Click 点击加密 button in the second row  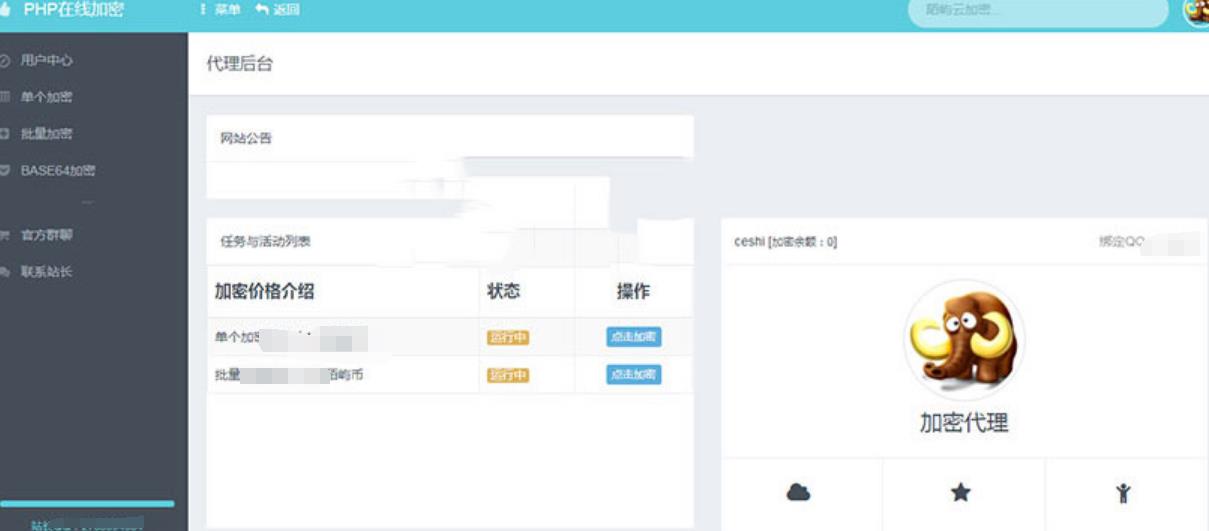(x=633, y=375)
